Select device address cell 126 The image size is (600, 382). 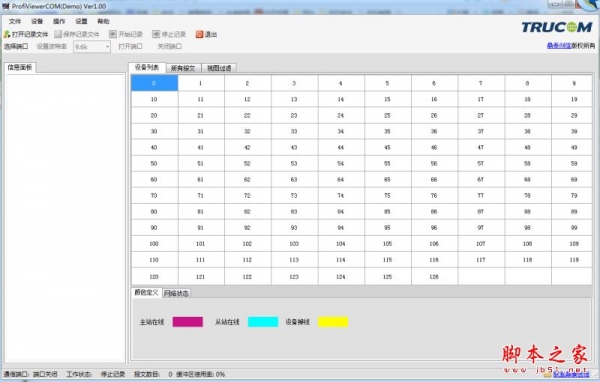(x=434, y=276)
